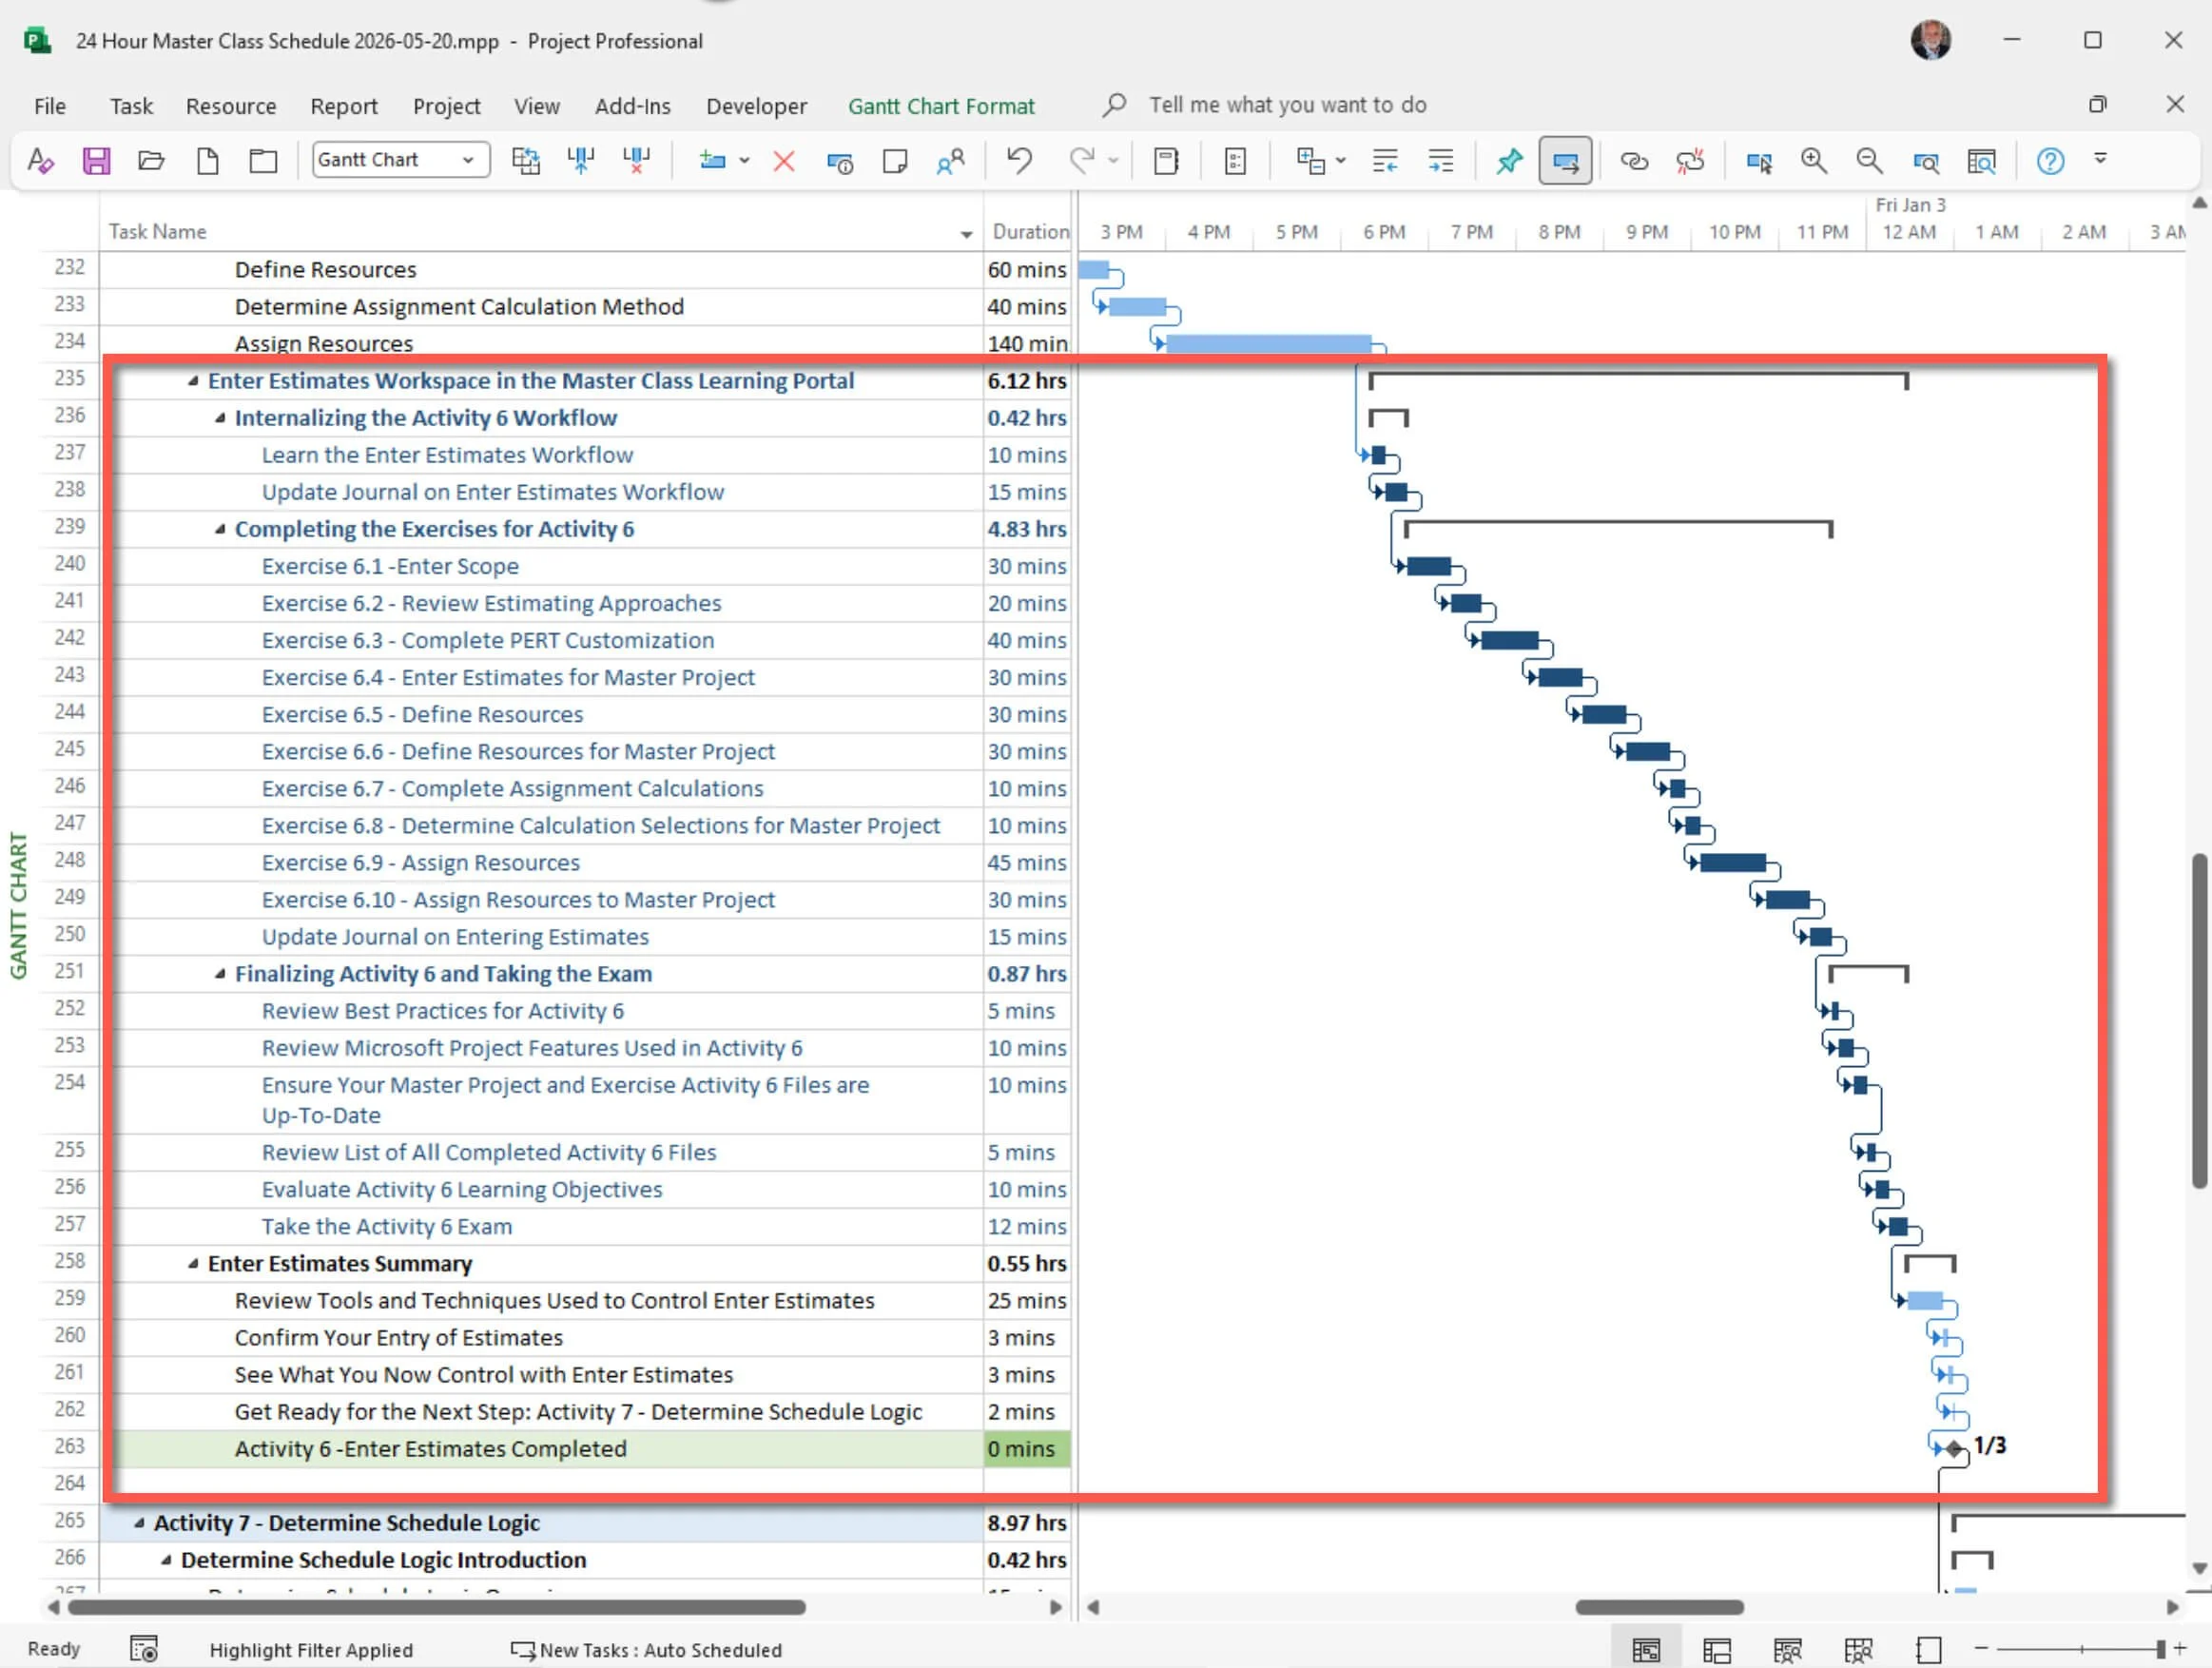
Task: Collapse Determine Schedule Logic Introduction
Action: (166, 1560)
